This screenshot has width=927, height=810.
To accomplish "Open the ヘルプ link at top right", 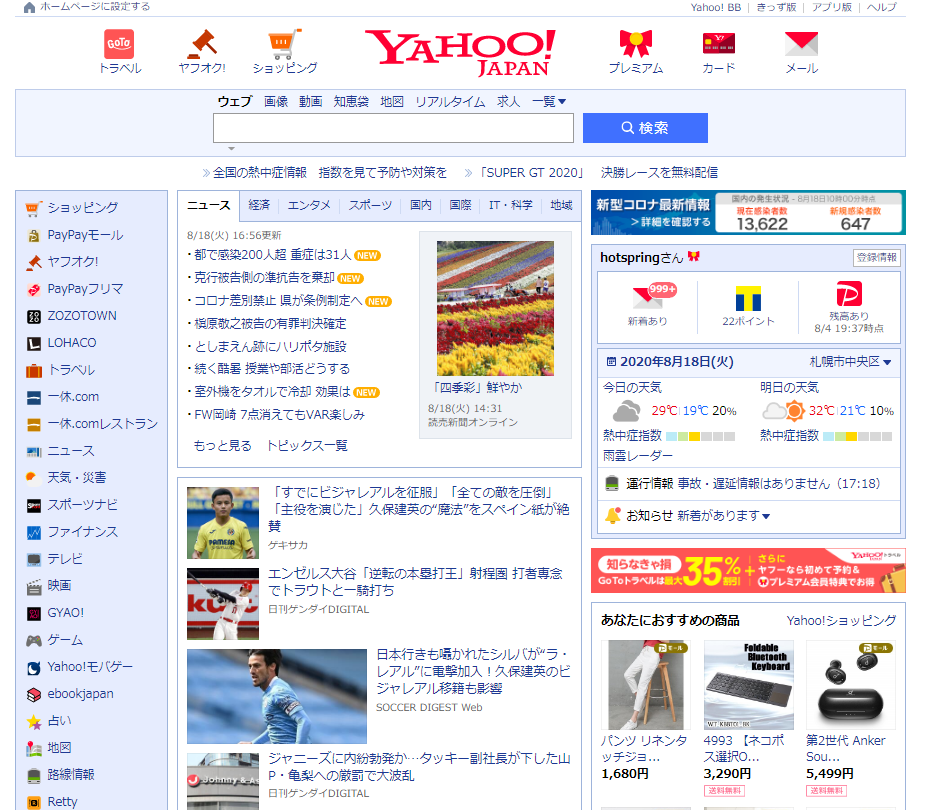I will pyautogui.click(x=881, y=7).
